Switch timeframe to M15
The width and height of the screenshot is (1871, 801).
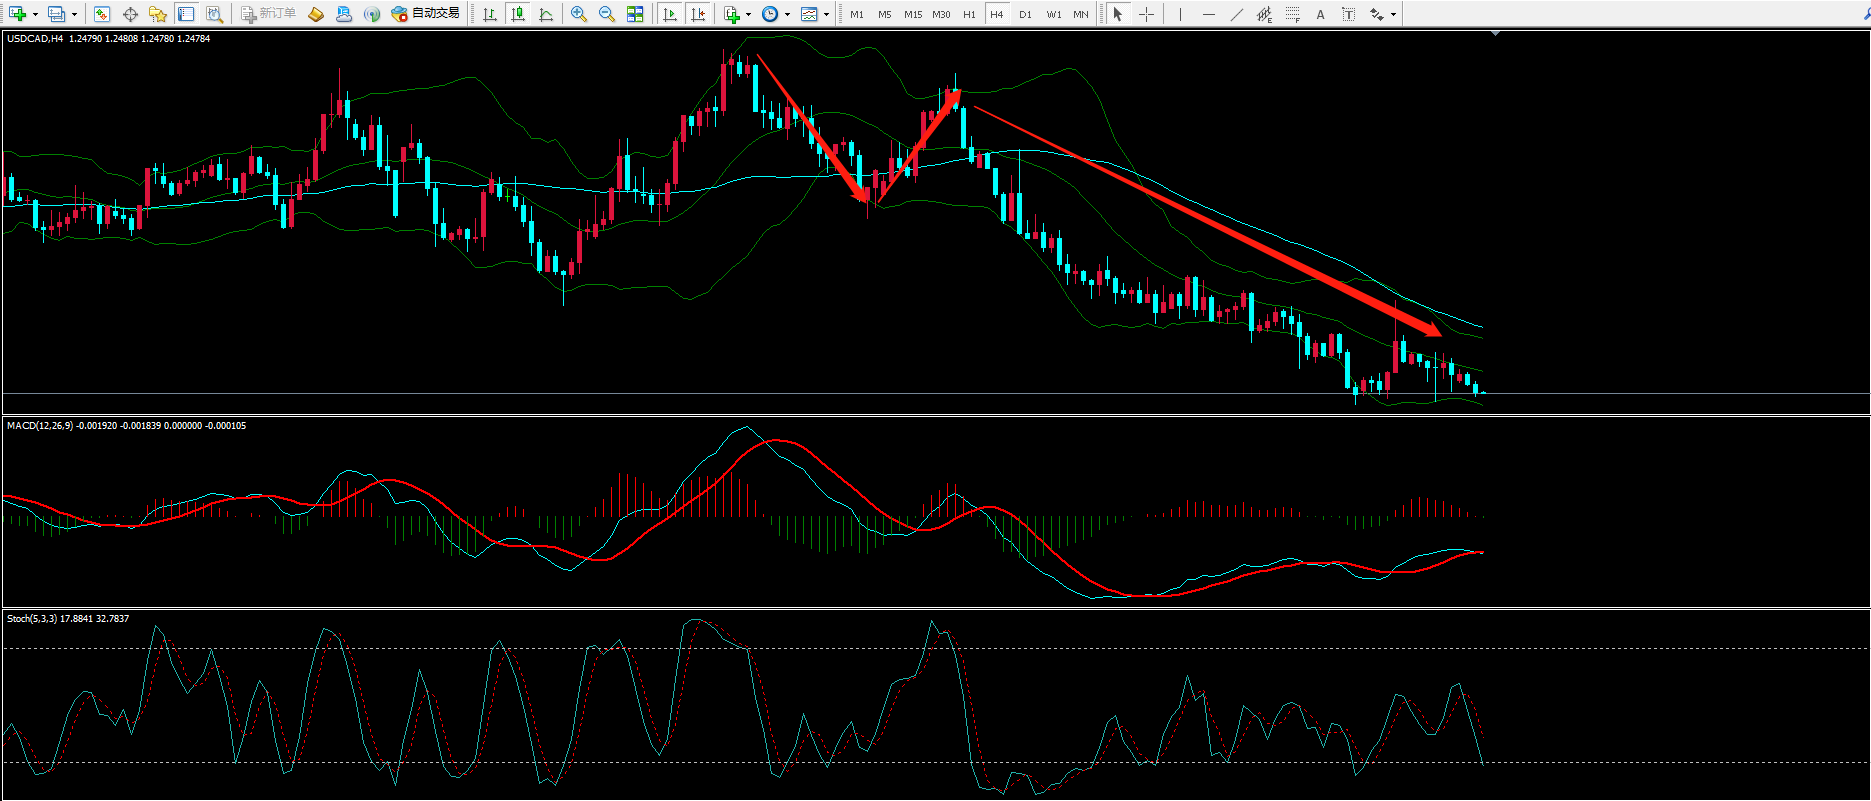pyautogui.click(x=912, y=14)
